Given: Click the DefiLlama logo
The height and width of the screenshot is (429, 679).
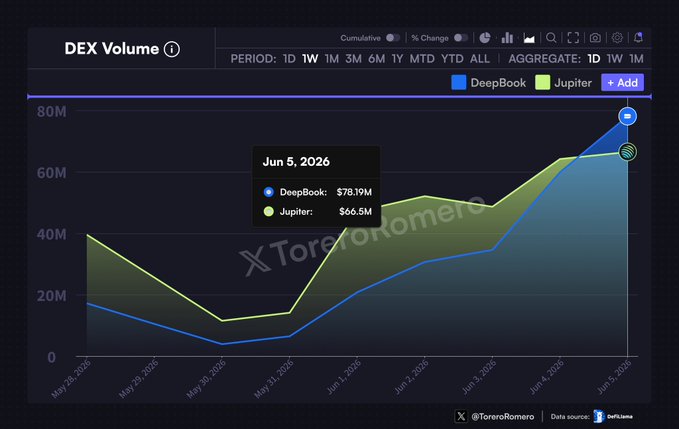Looking at the screenshot, I should pyautogui.click(x=612, y=416).
